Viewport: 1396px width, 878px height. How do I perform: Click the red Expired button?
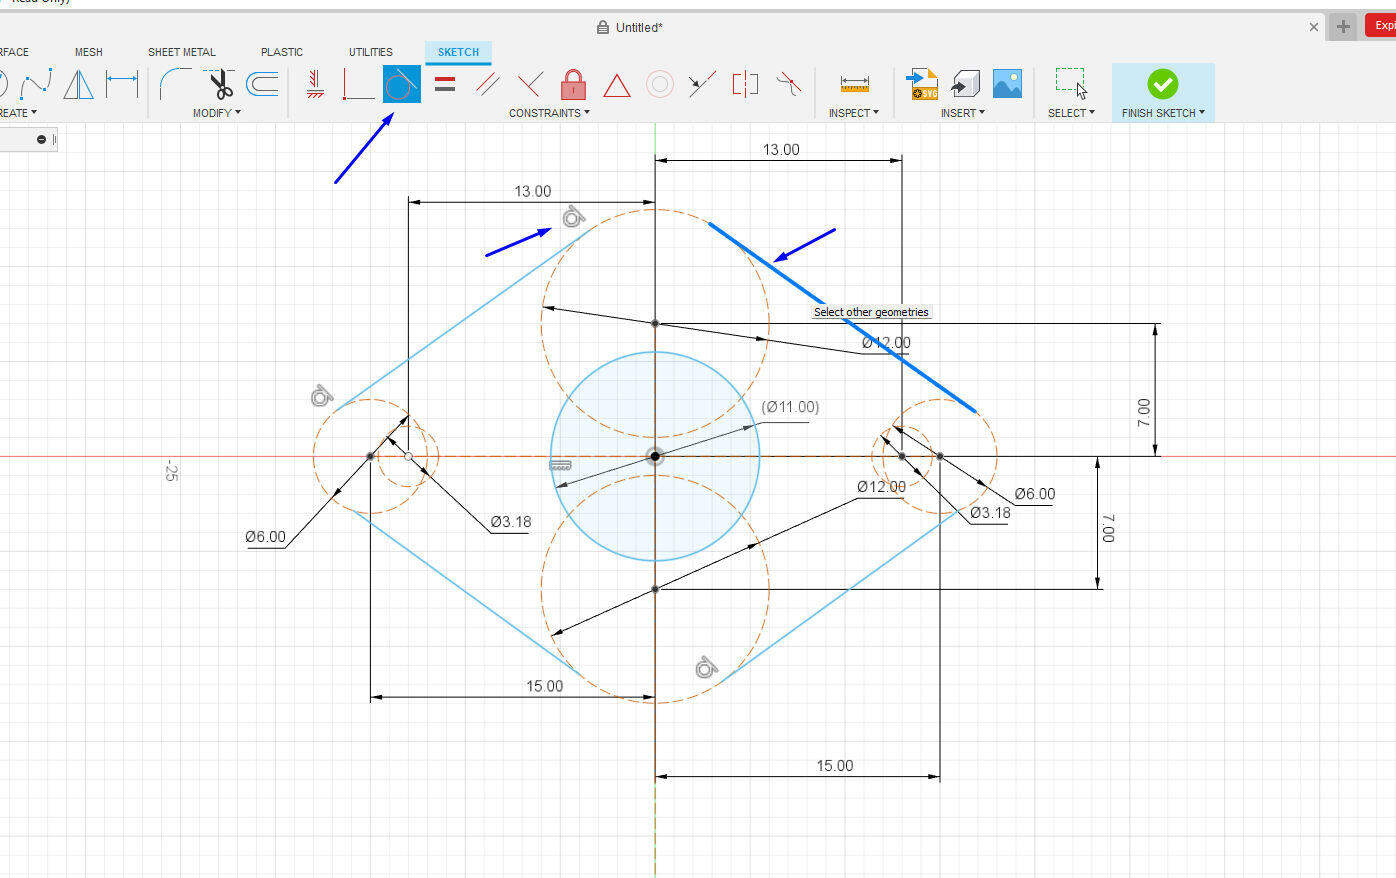pyautogui.click(x=1381, y=26)
